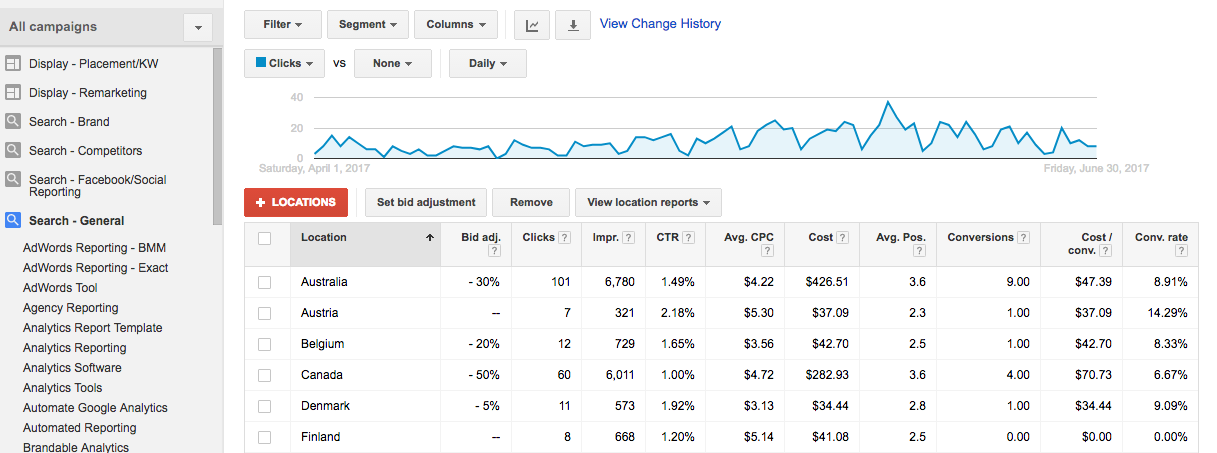1217x453 pixels.
Task: Tick the checkbox for Australia row
Action: click(265, 282)
